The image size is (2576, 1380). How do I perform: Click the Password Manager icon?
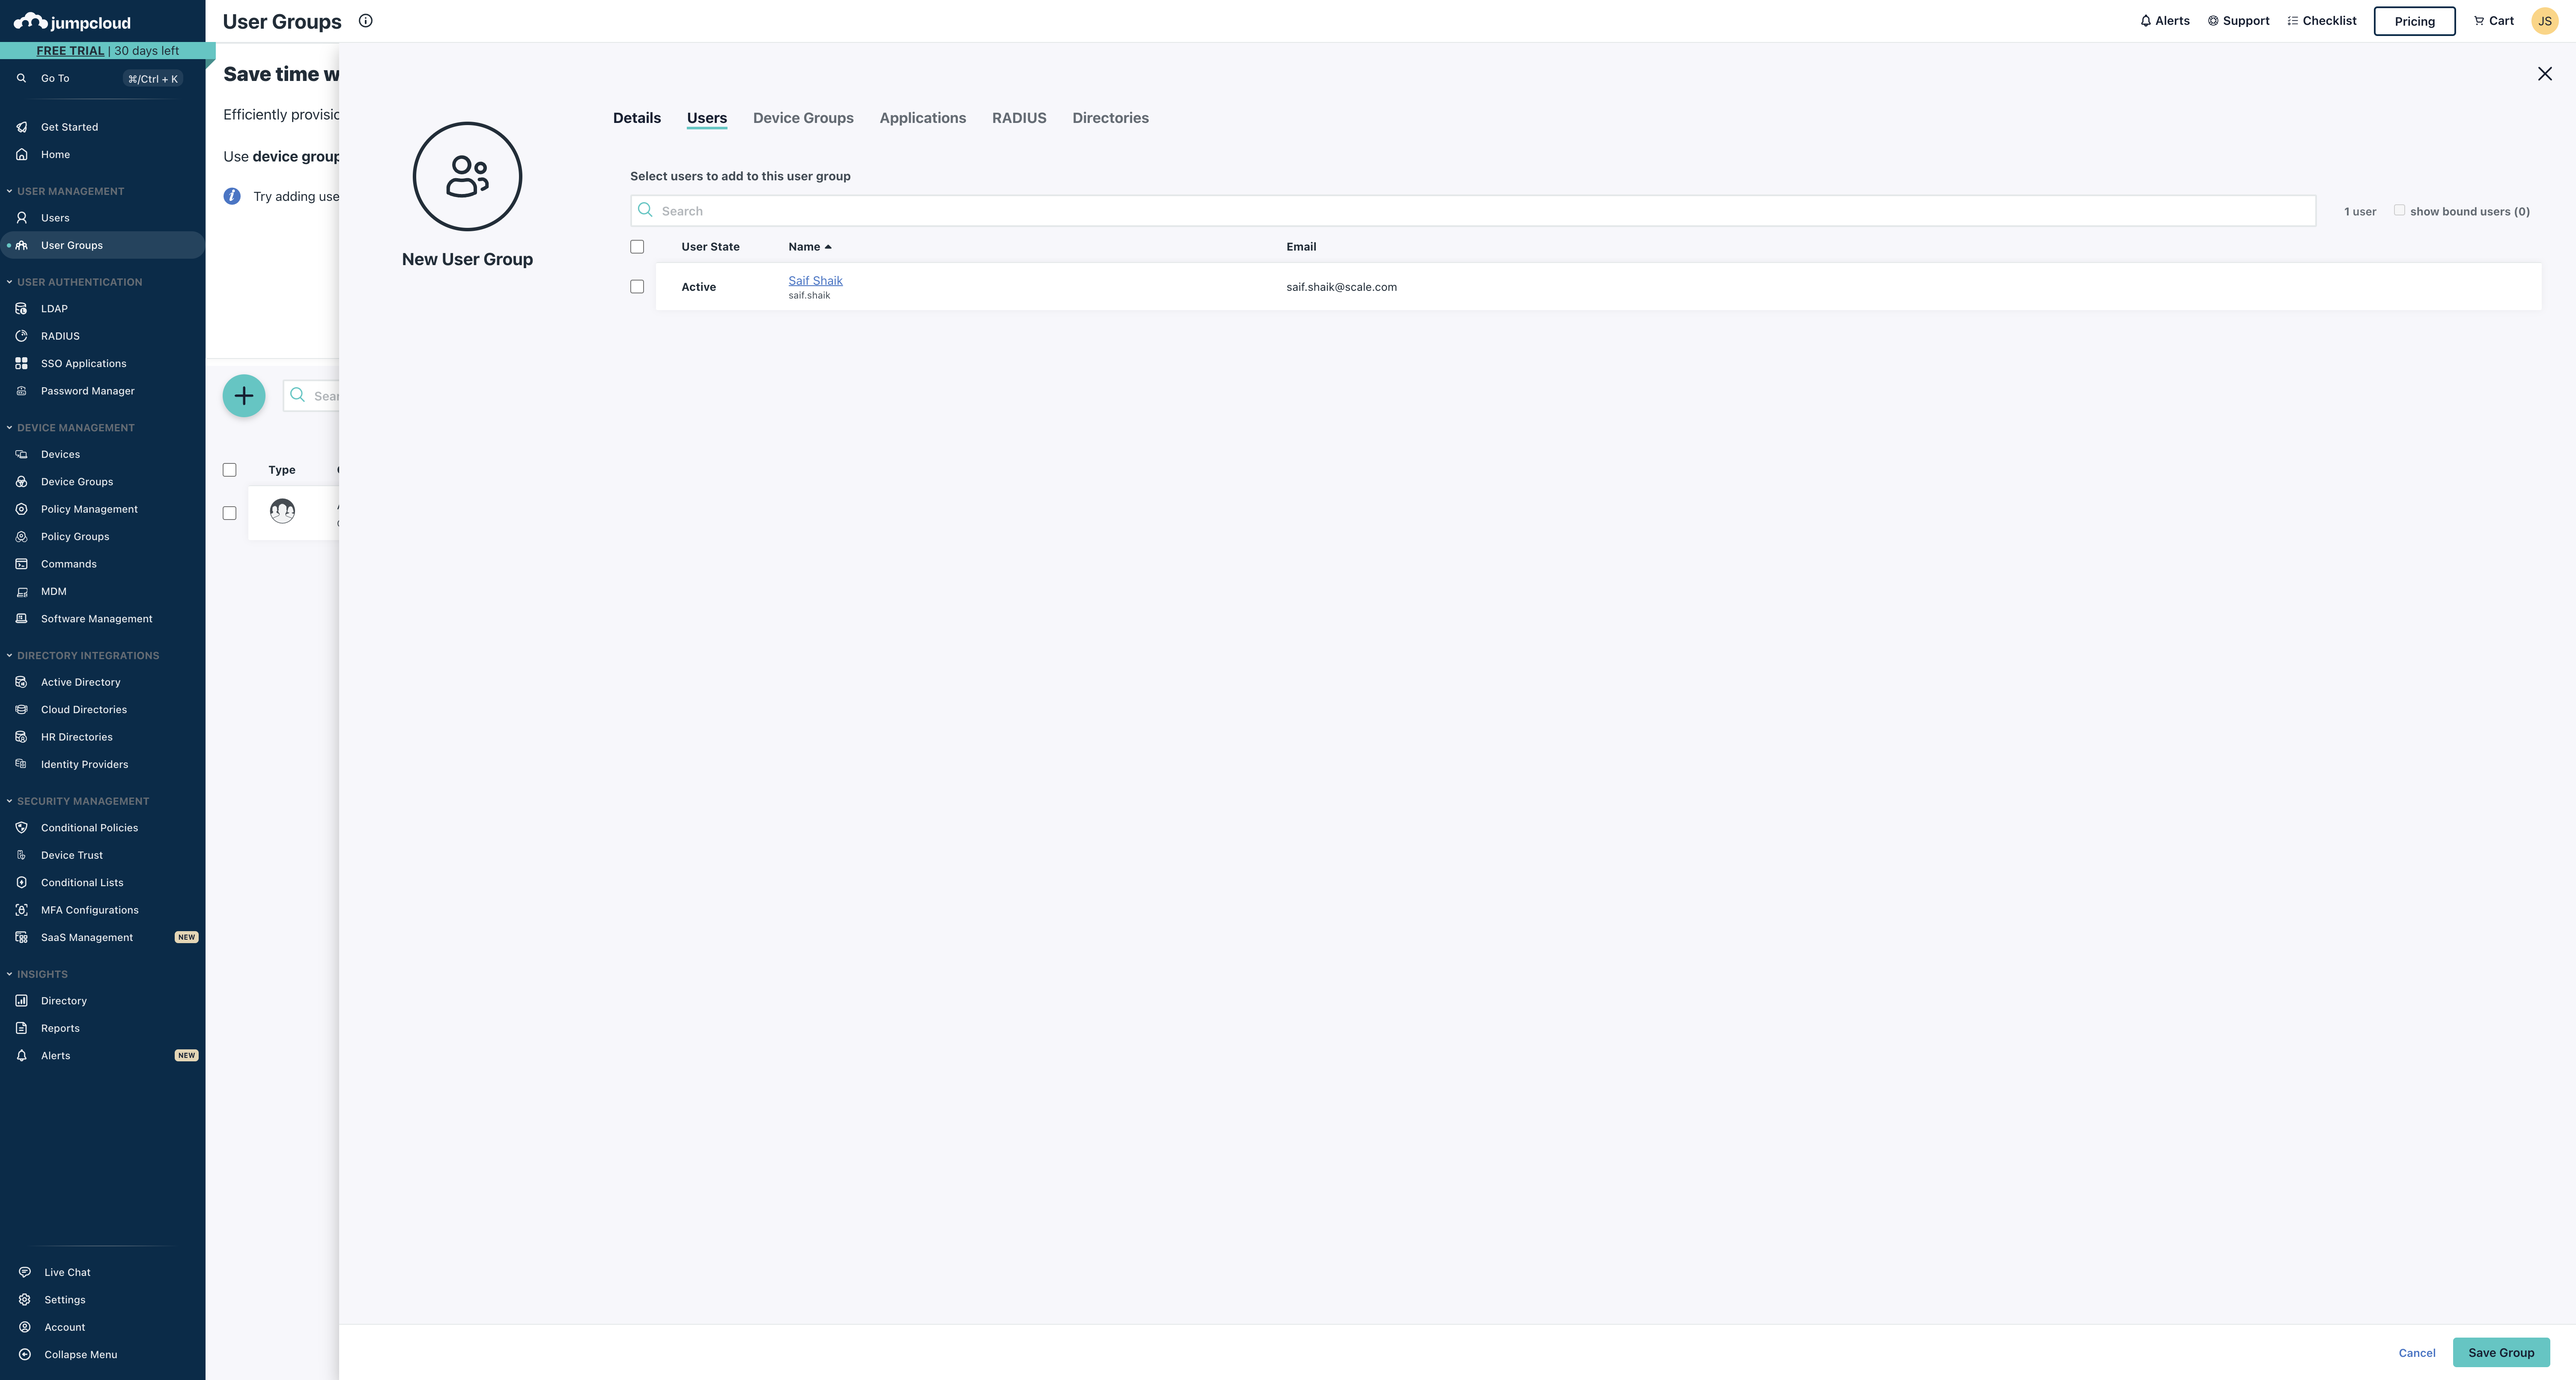pyautogui.click(x=21, y=391)
